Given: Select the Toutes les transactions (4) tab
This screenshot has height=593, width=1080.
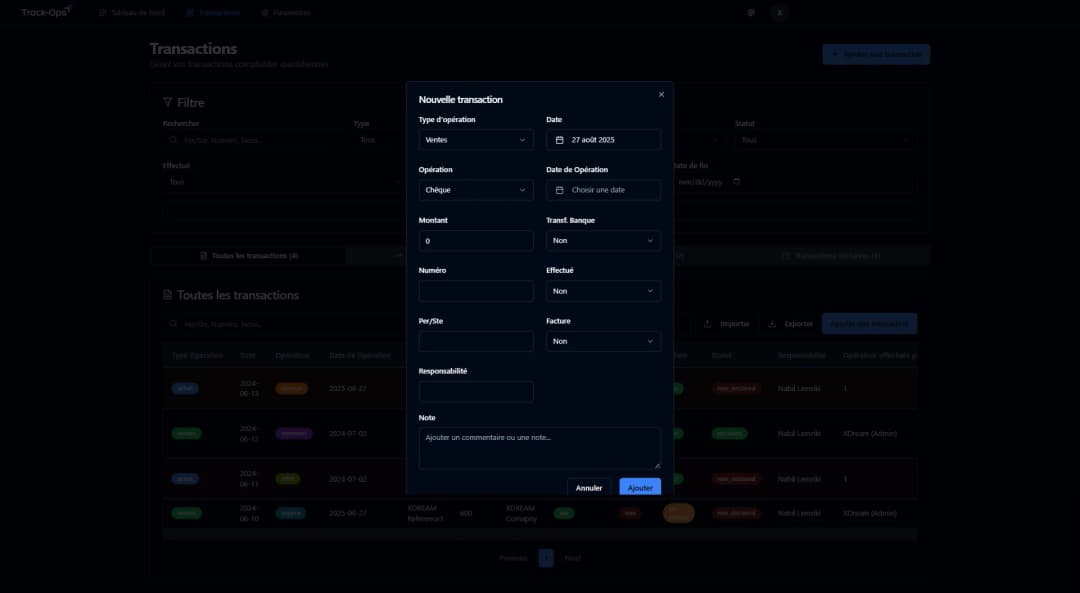Looking at the screenshot, I should click(246, 255).
